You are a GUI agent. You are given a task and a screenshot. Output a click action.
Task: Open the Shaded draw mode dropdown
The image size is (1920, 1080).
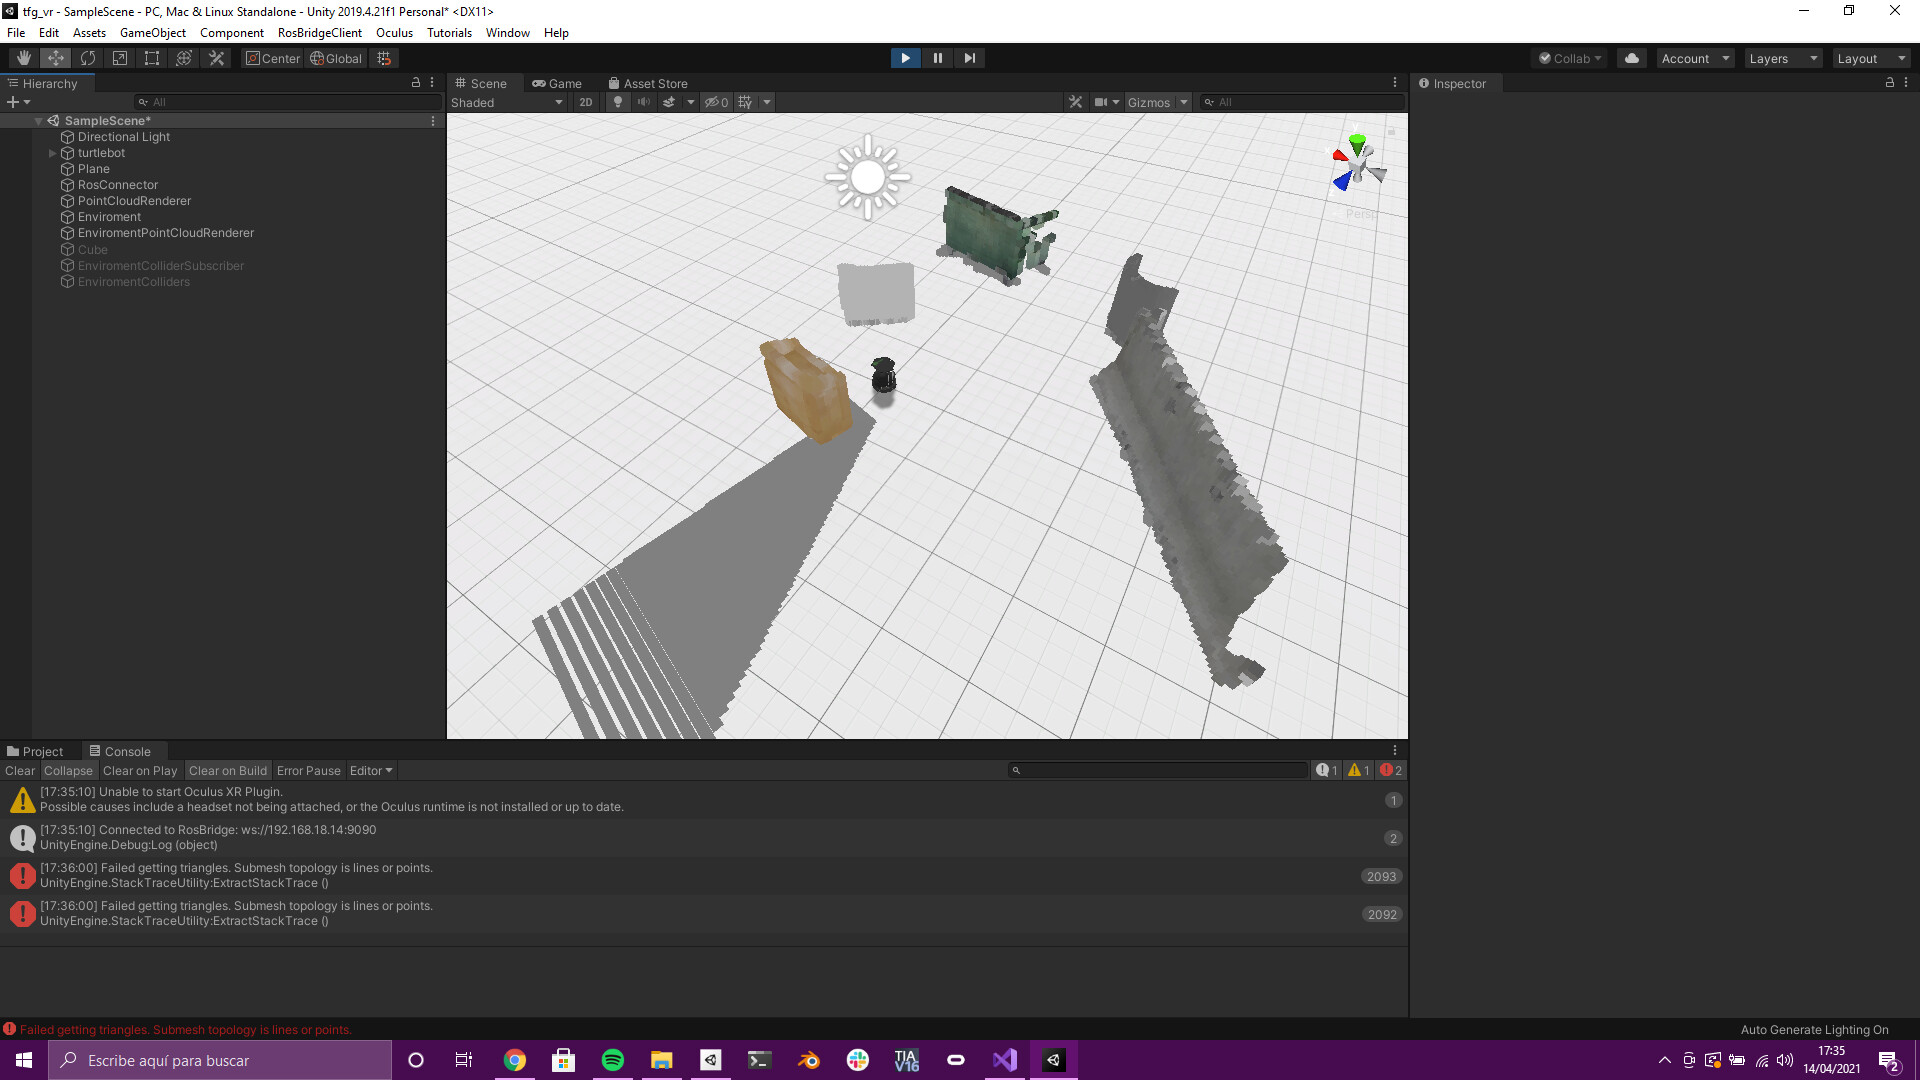[505, 102]
